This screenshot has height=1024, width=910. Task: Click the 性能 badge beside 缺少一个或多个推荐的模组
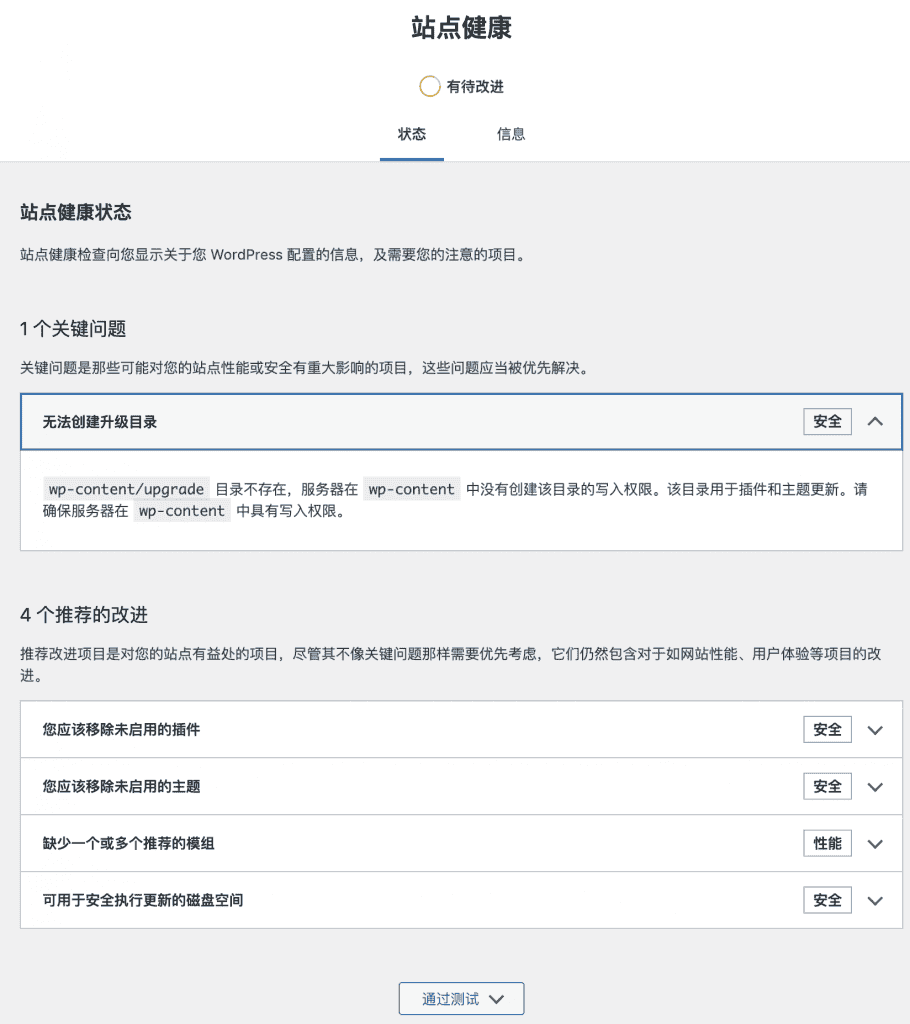pyautogui.click(x=827, y=843)
